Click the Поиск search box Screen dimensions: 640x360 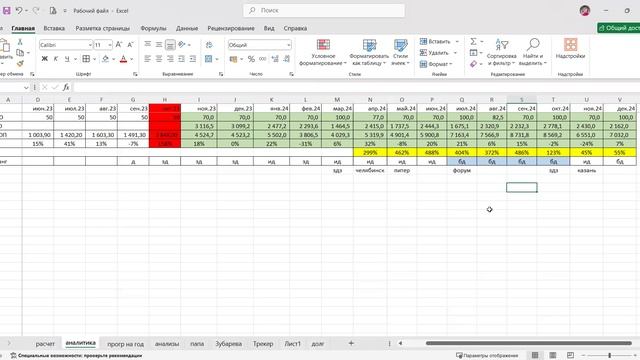point(324,11)
